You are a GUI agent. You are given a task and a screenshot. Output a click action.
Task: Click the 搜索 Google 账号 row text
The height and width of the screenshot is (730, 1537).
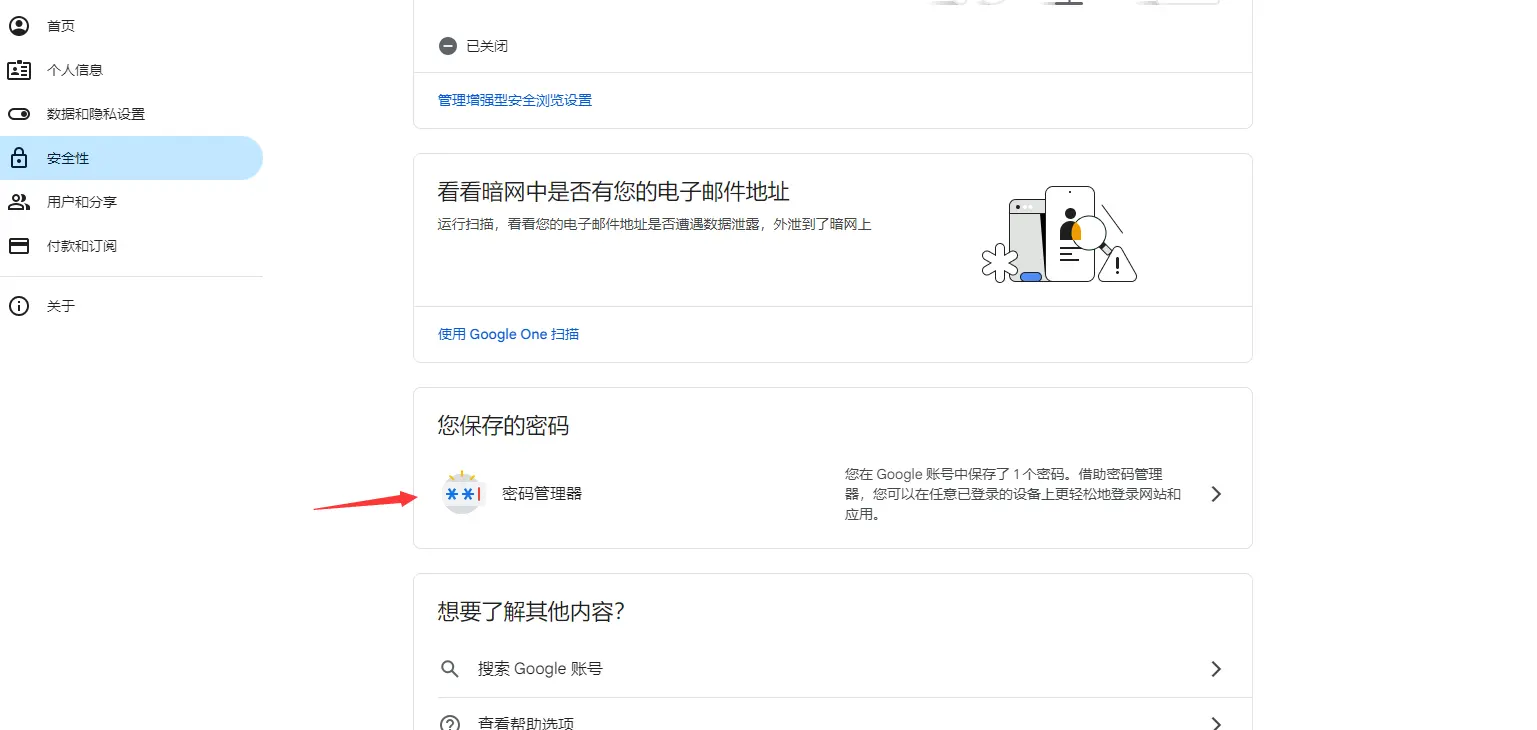coord(540,669)
